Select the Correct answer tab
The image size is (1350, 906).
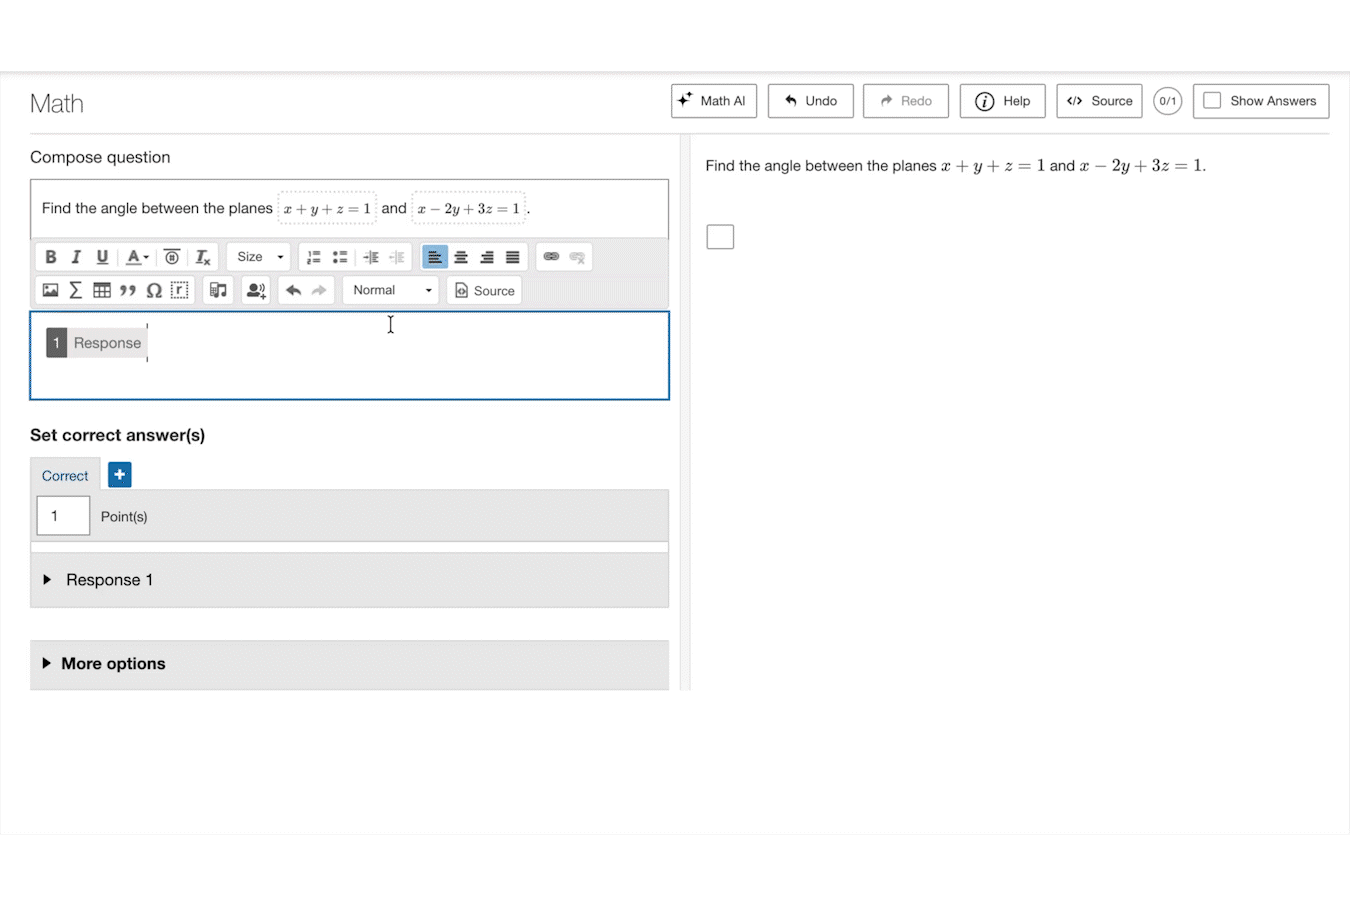65,476
